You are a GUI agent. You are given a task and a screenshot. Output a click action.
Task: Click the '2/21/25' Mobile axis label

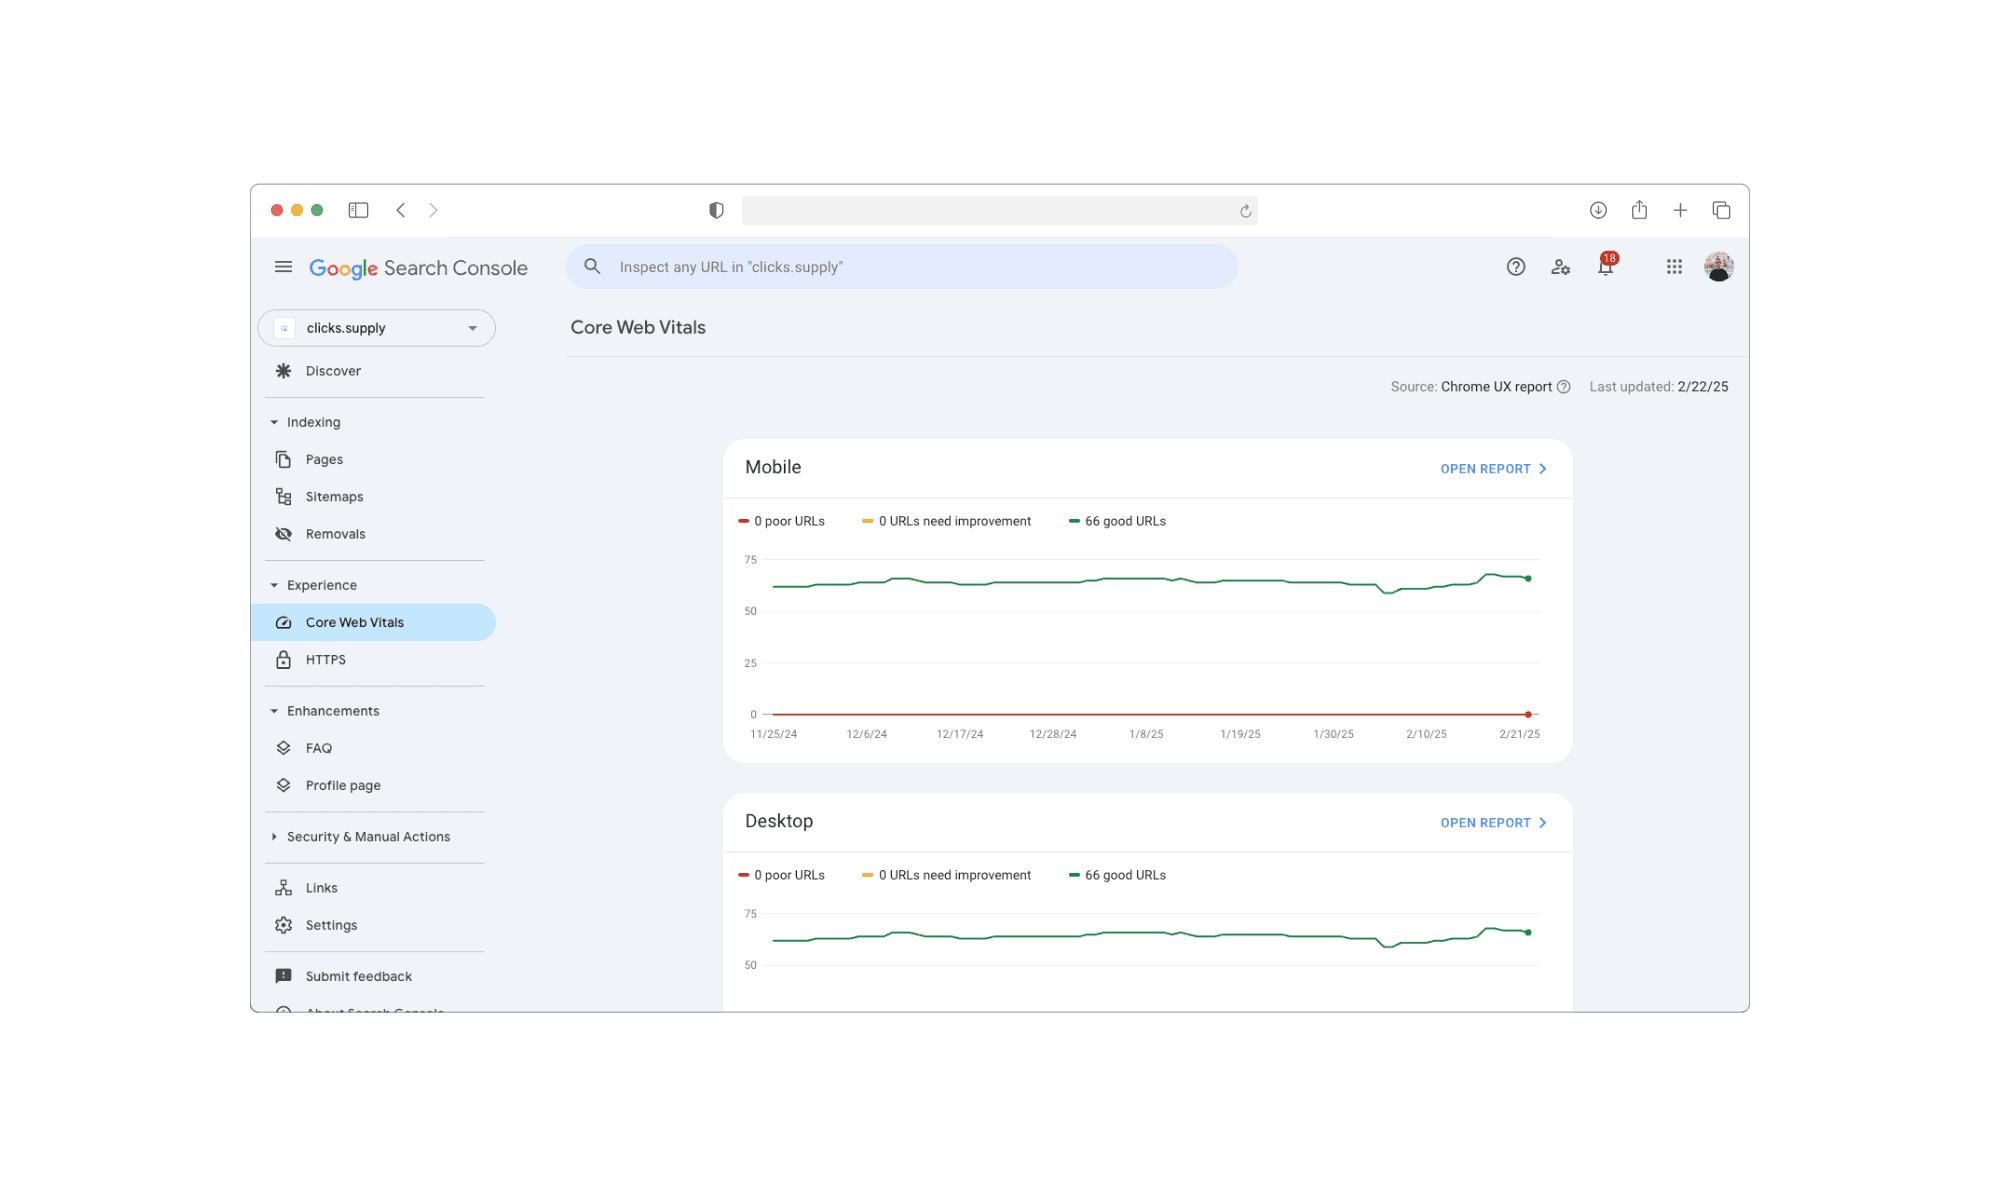click(x=1520, y=734)
